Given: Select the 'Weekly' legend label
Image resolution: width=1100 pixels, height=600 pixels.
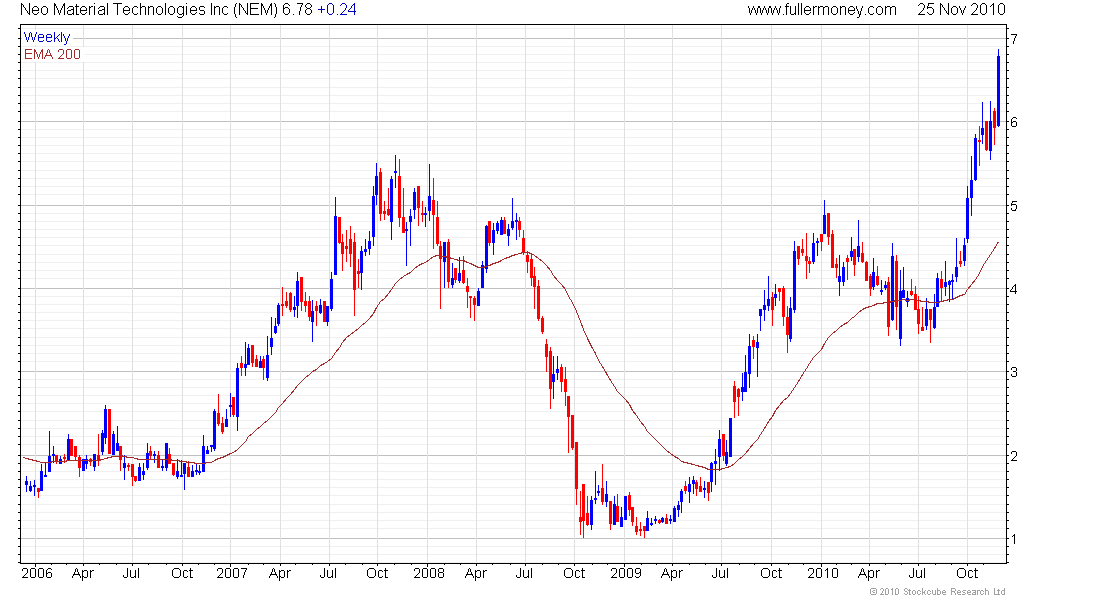Looking at the screenshot, I should coord(47,37).
